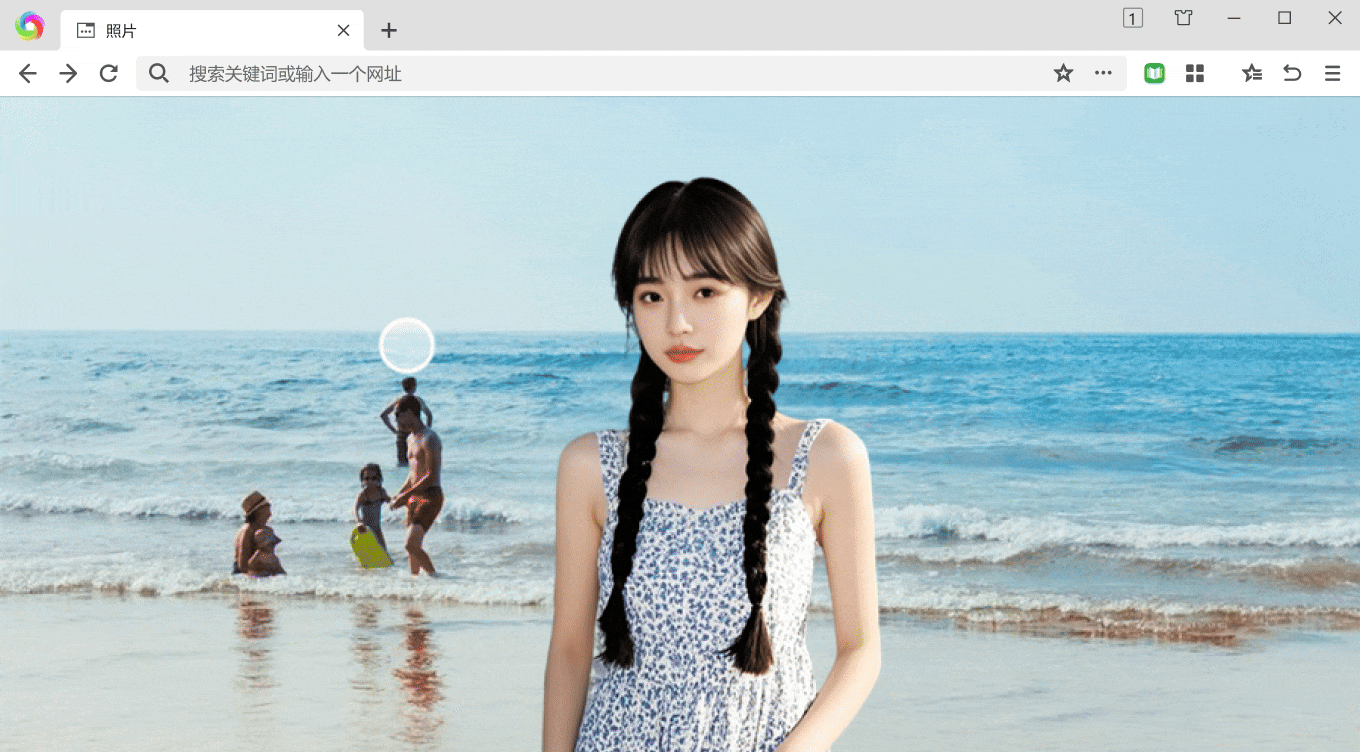This screenshot has width=1360, height=752.
Task: Open the skin shirt icon
Action: click(x=1183, y=18)
